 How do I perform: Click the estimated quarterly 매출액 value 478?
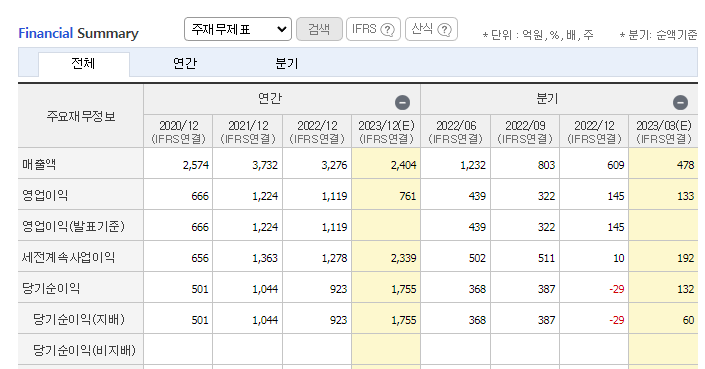coord(685,165)
